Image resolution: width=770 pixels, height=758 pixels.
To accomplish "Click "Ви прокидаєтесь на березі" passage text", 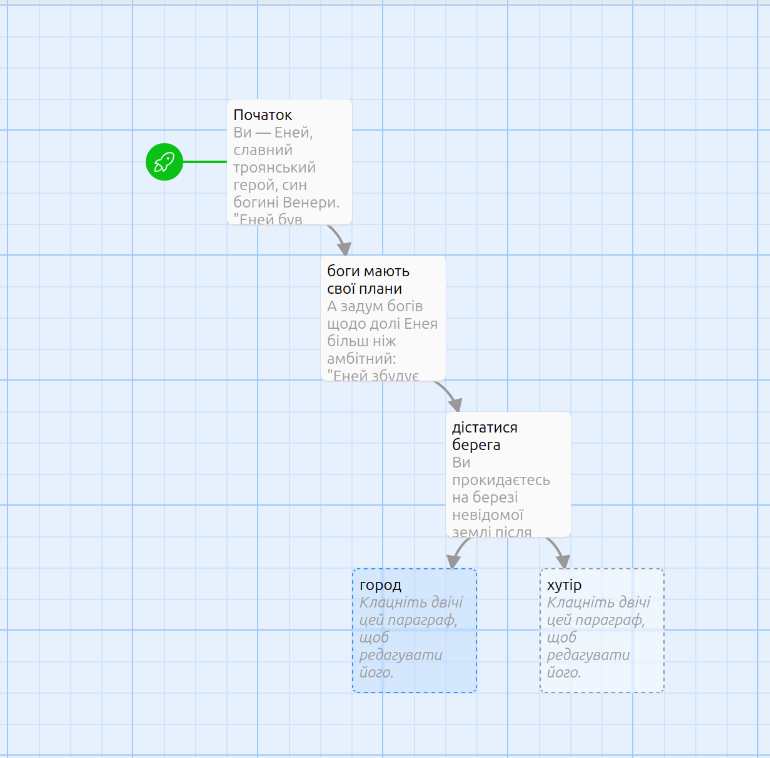I will tap(500, 480).
